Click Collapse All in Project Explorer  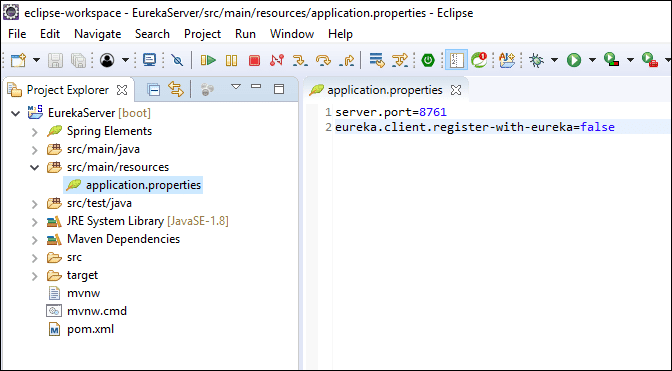[153, 90]
